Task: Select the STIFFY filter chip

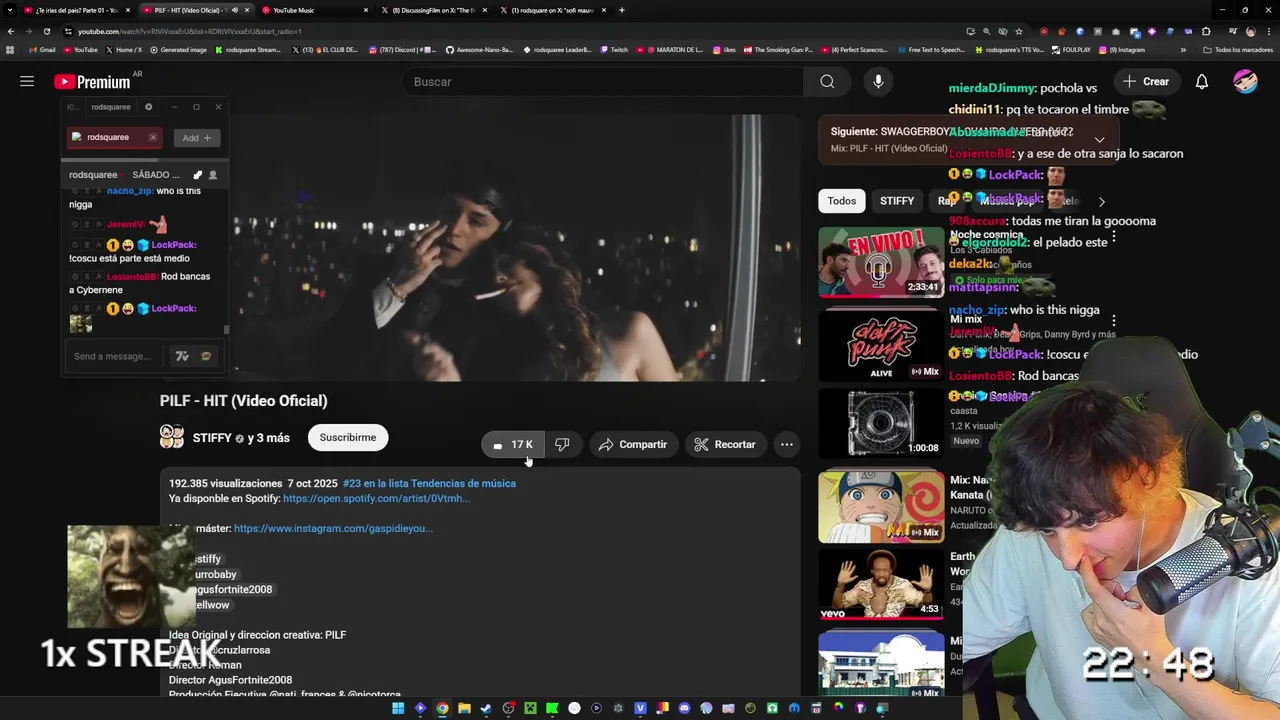Action: click(x=897, y=201)
